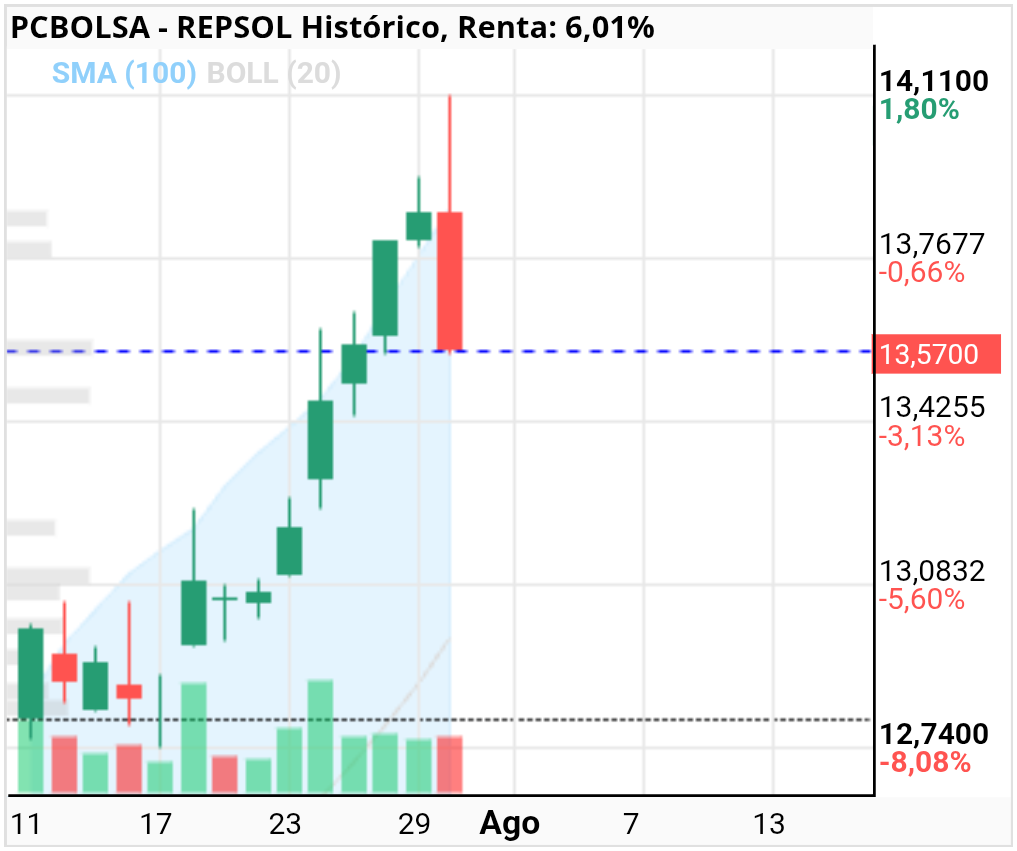Image resolution: width=1017 pixels, height=851 pixels.
Task: Click the 1,80% percentage label
Action: 919,110
